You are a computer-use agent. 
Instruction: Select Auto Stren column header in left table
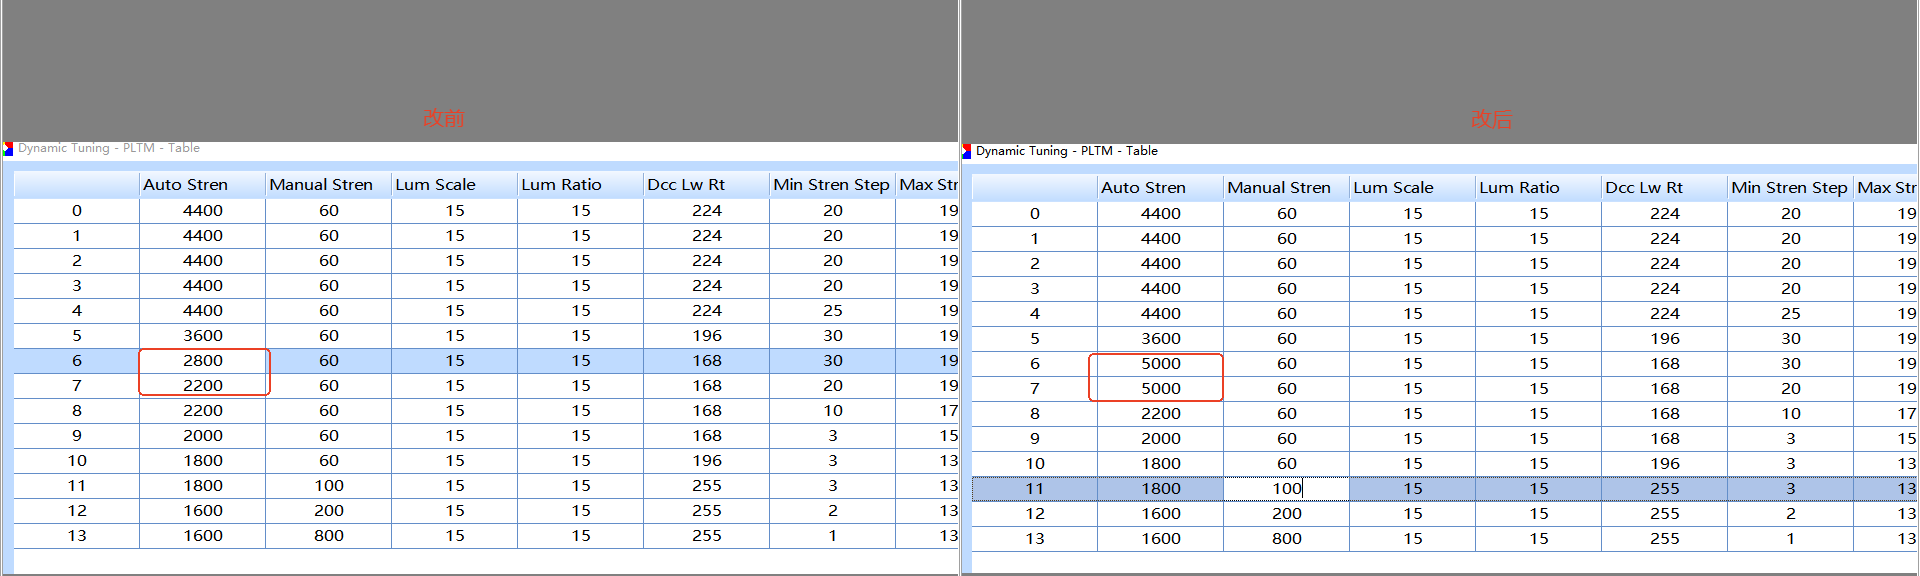[x=202, y=185]
